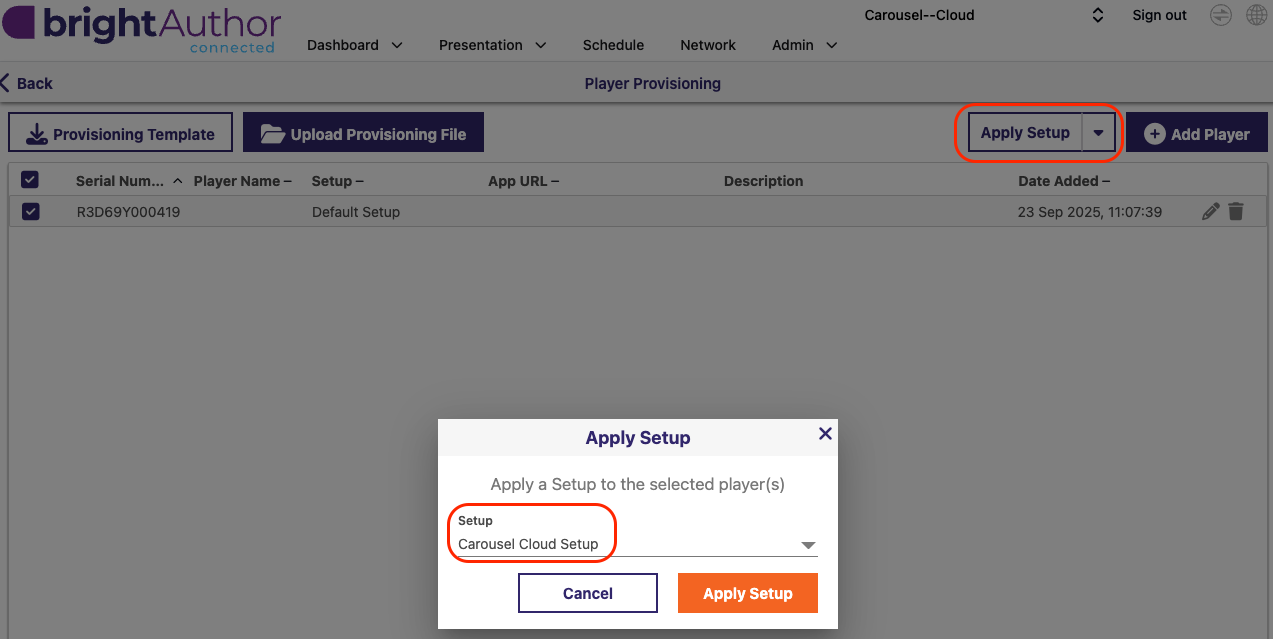Delete player R3D69Y000419 with trash icon

click(x=1236, y=211)
